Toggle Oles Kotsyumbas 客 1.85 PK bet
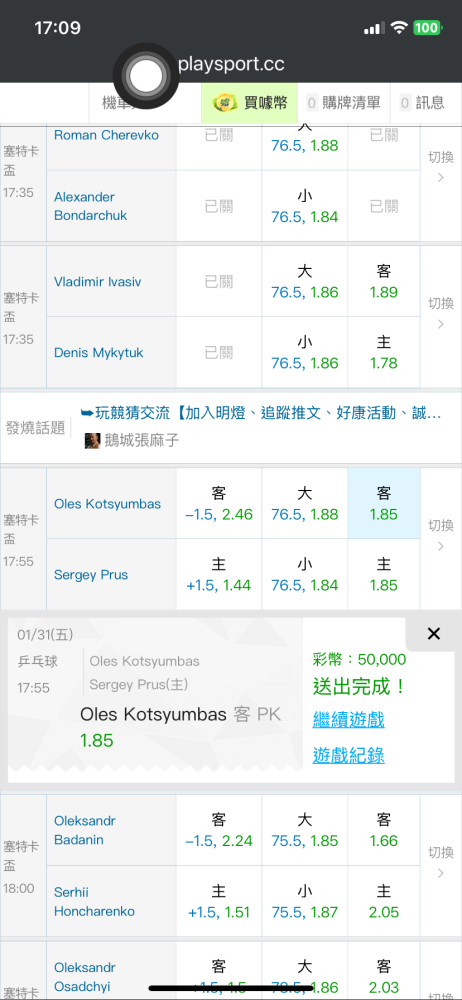Image resolution: width=462 pixels, height=1000 pixels. [384, 503]
